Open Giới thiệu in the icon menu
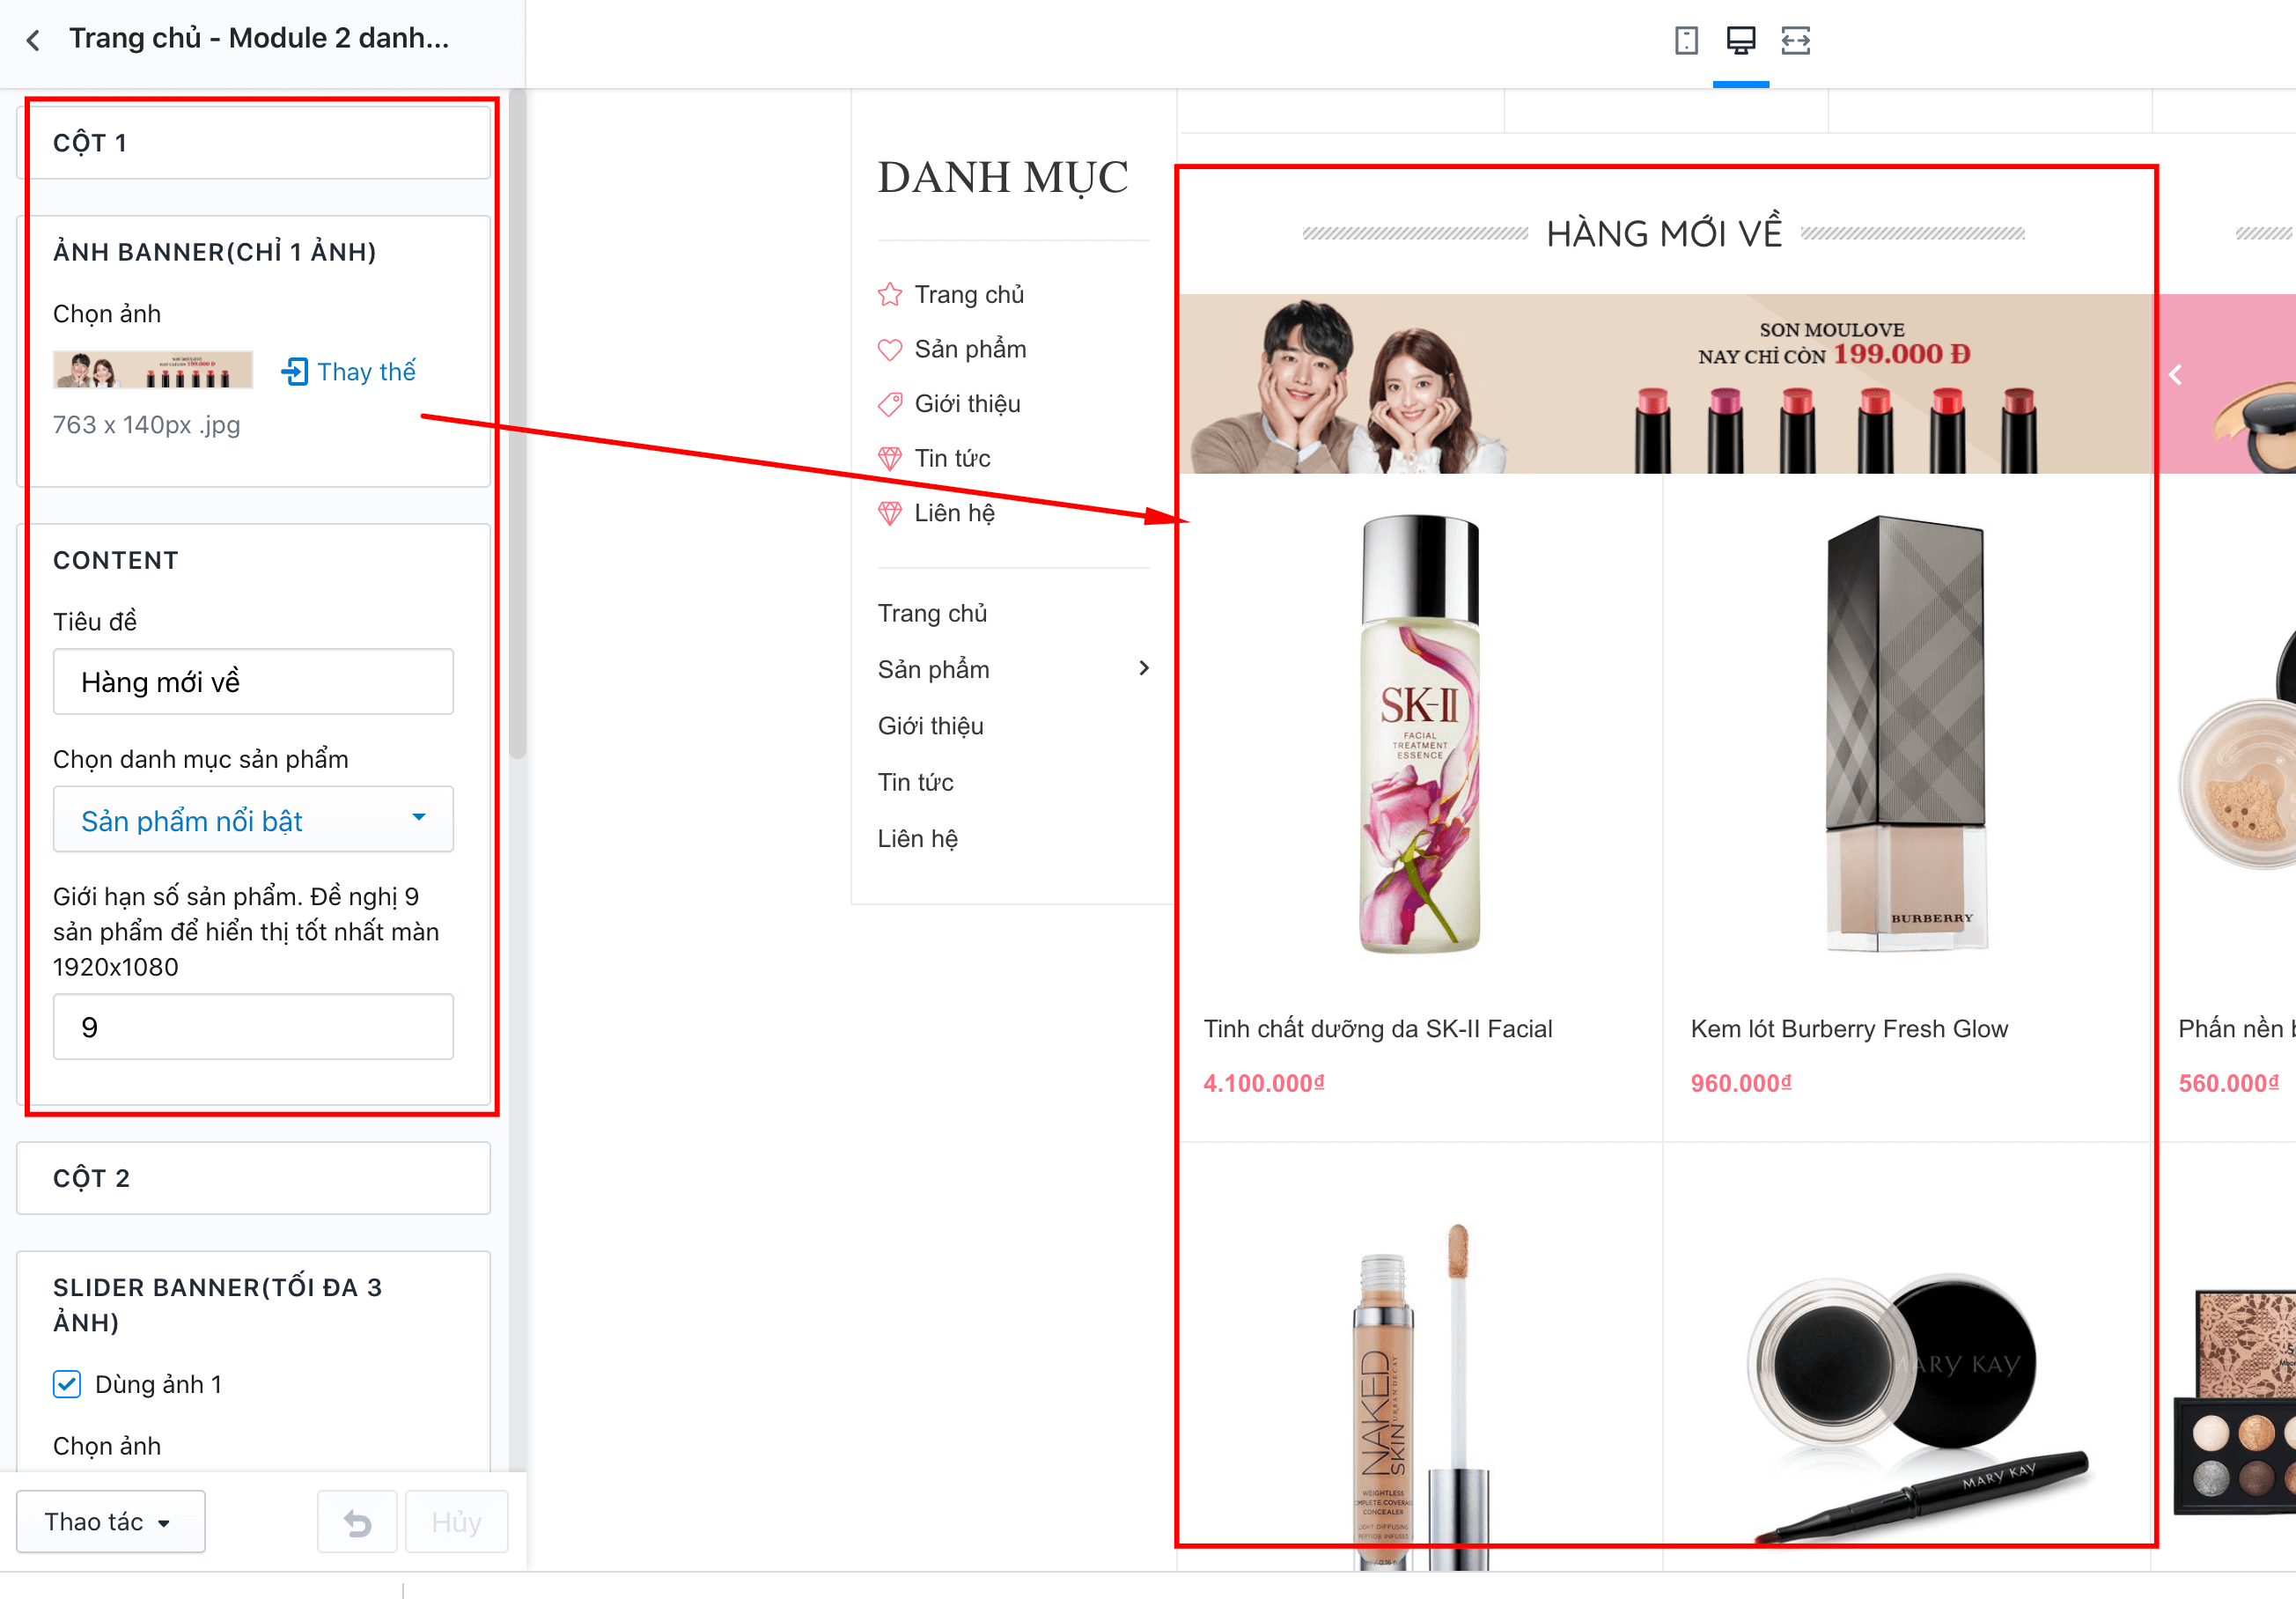Viewport: 2296px width, 1599px height. (967, 404)
